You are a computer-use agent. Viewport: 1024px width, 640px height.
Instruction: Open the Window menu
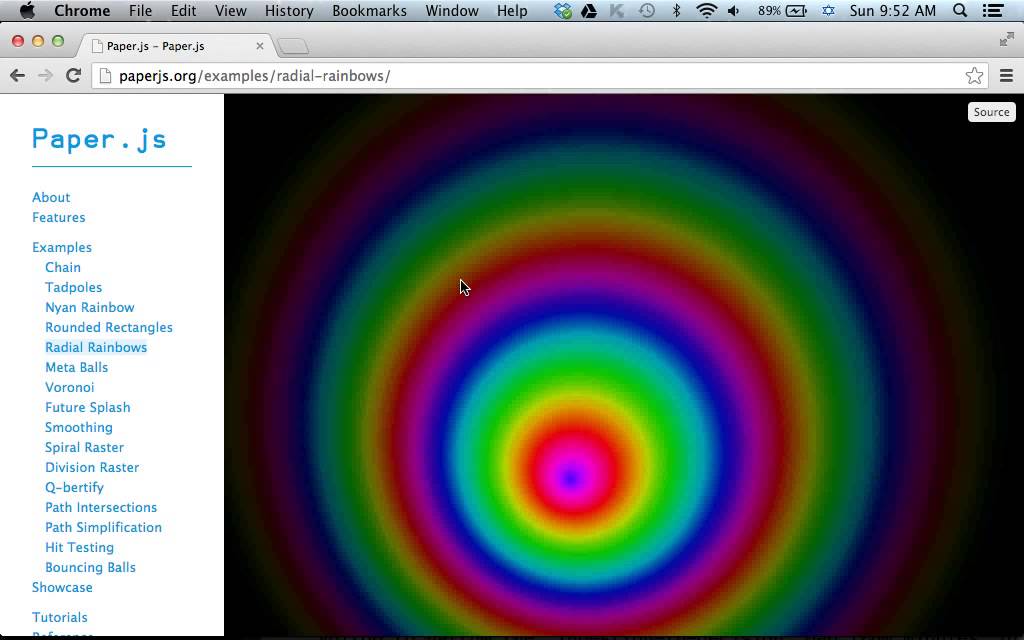coord(452,10)
